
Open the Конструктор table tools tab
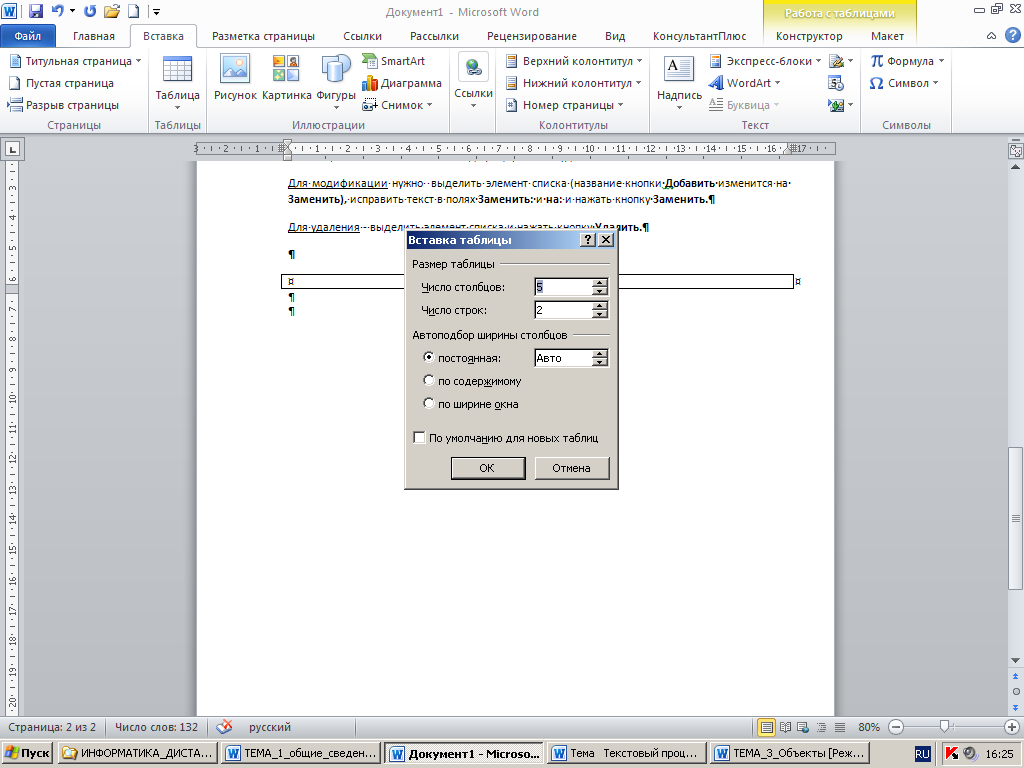click(809, 36)
